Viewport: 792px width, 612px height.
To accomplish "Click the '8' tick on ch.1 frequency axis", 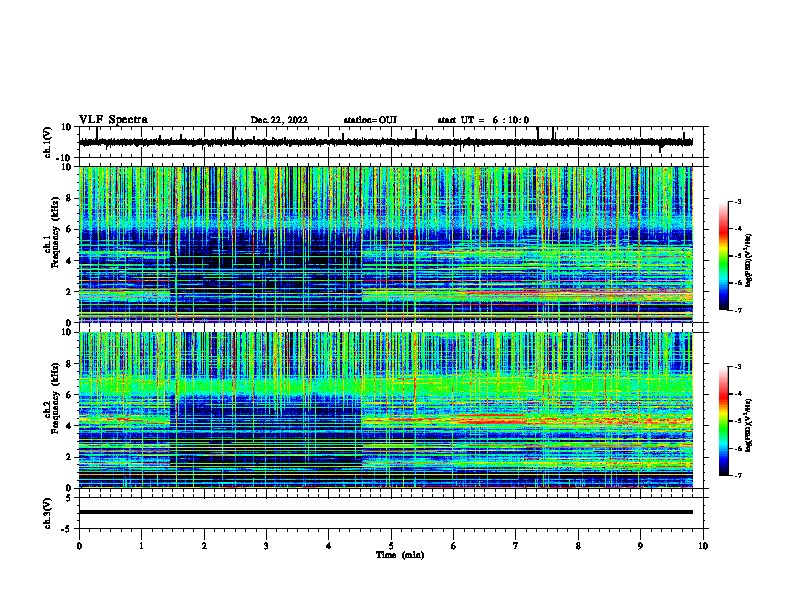I will tap(69, 198).
